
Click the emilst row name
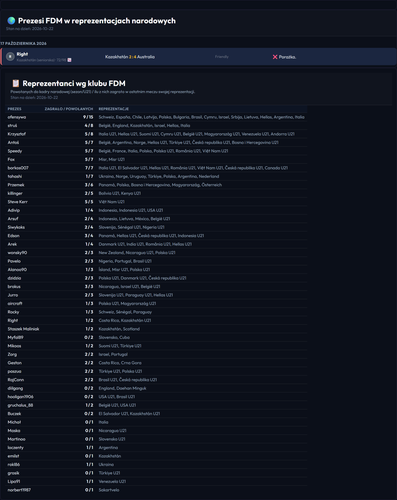pyautogui.click(x=13, y=456)
